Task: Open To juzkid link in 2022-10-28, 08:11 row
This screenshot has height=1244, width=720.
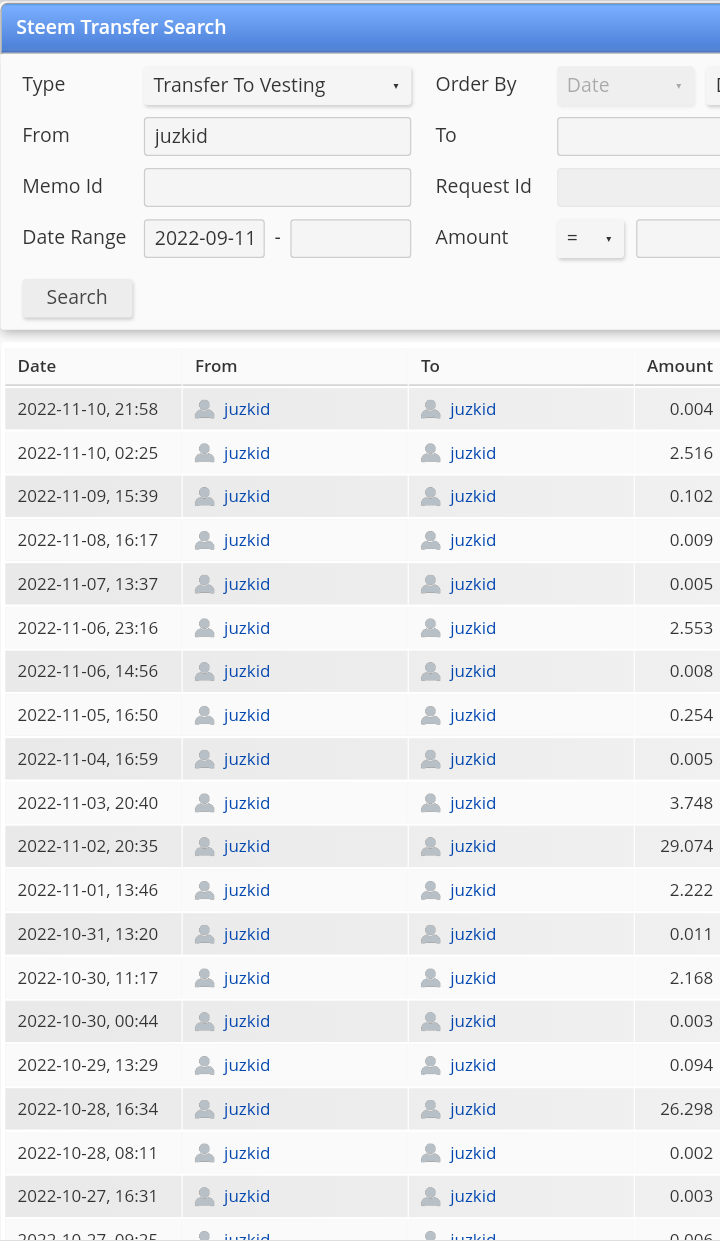Action: point(473,1153)
